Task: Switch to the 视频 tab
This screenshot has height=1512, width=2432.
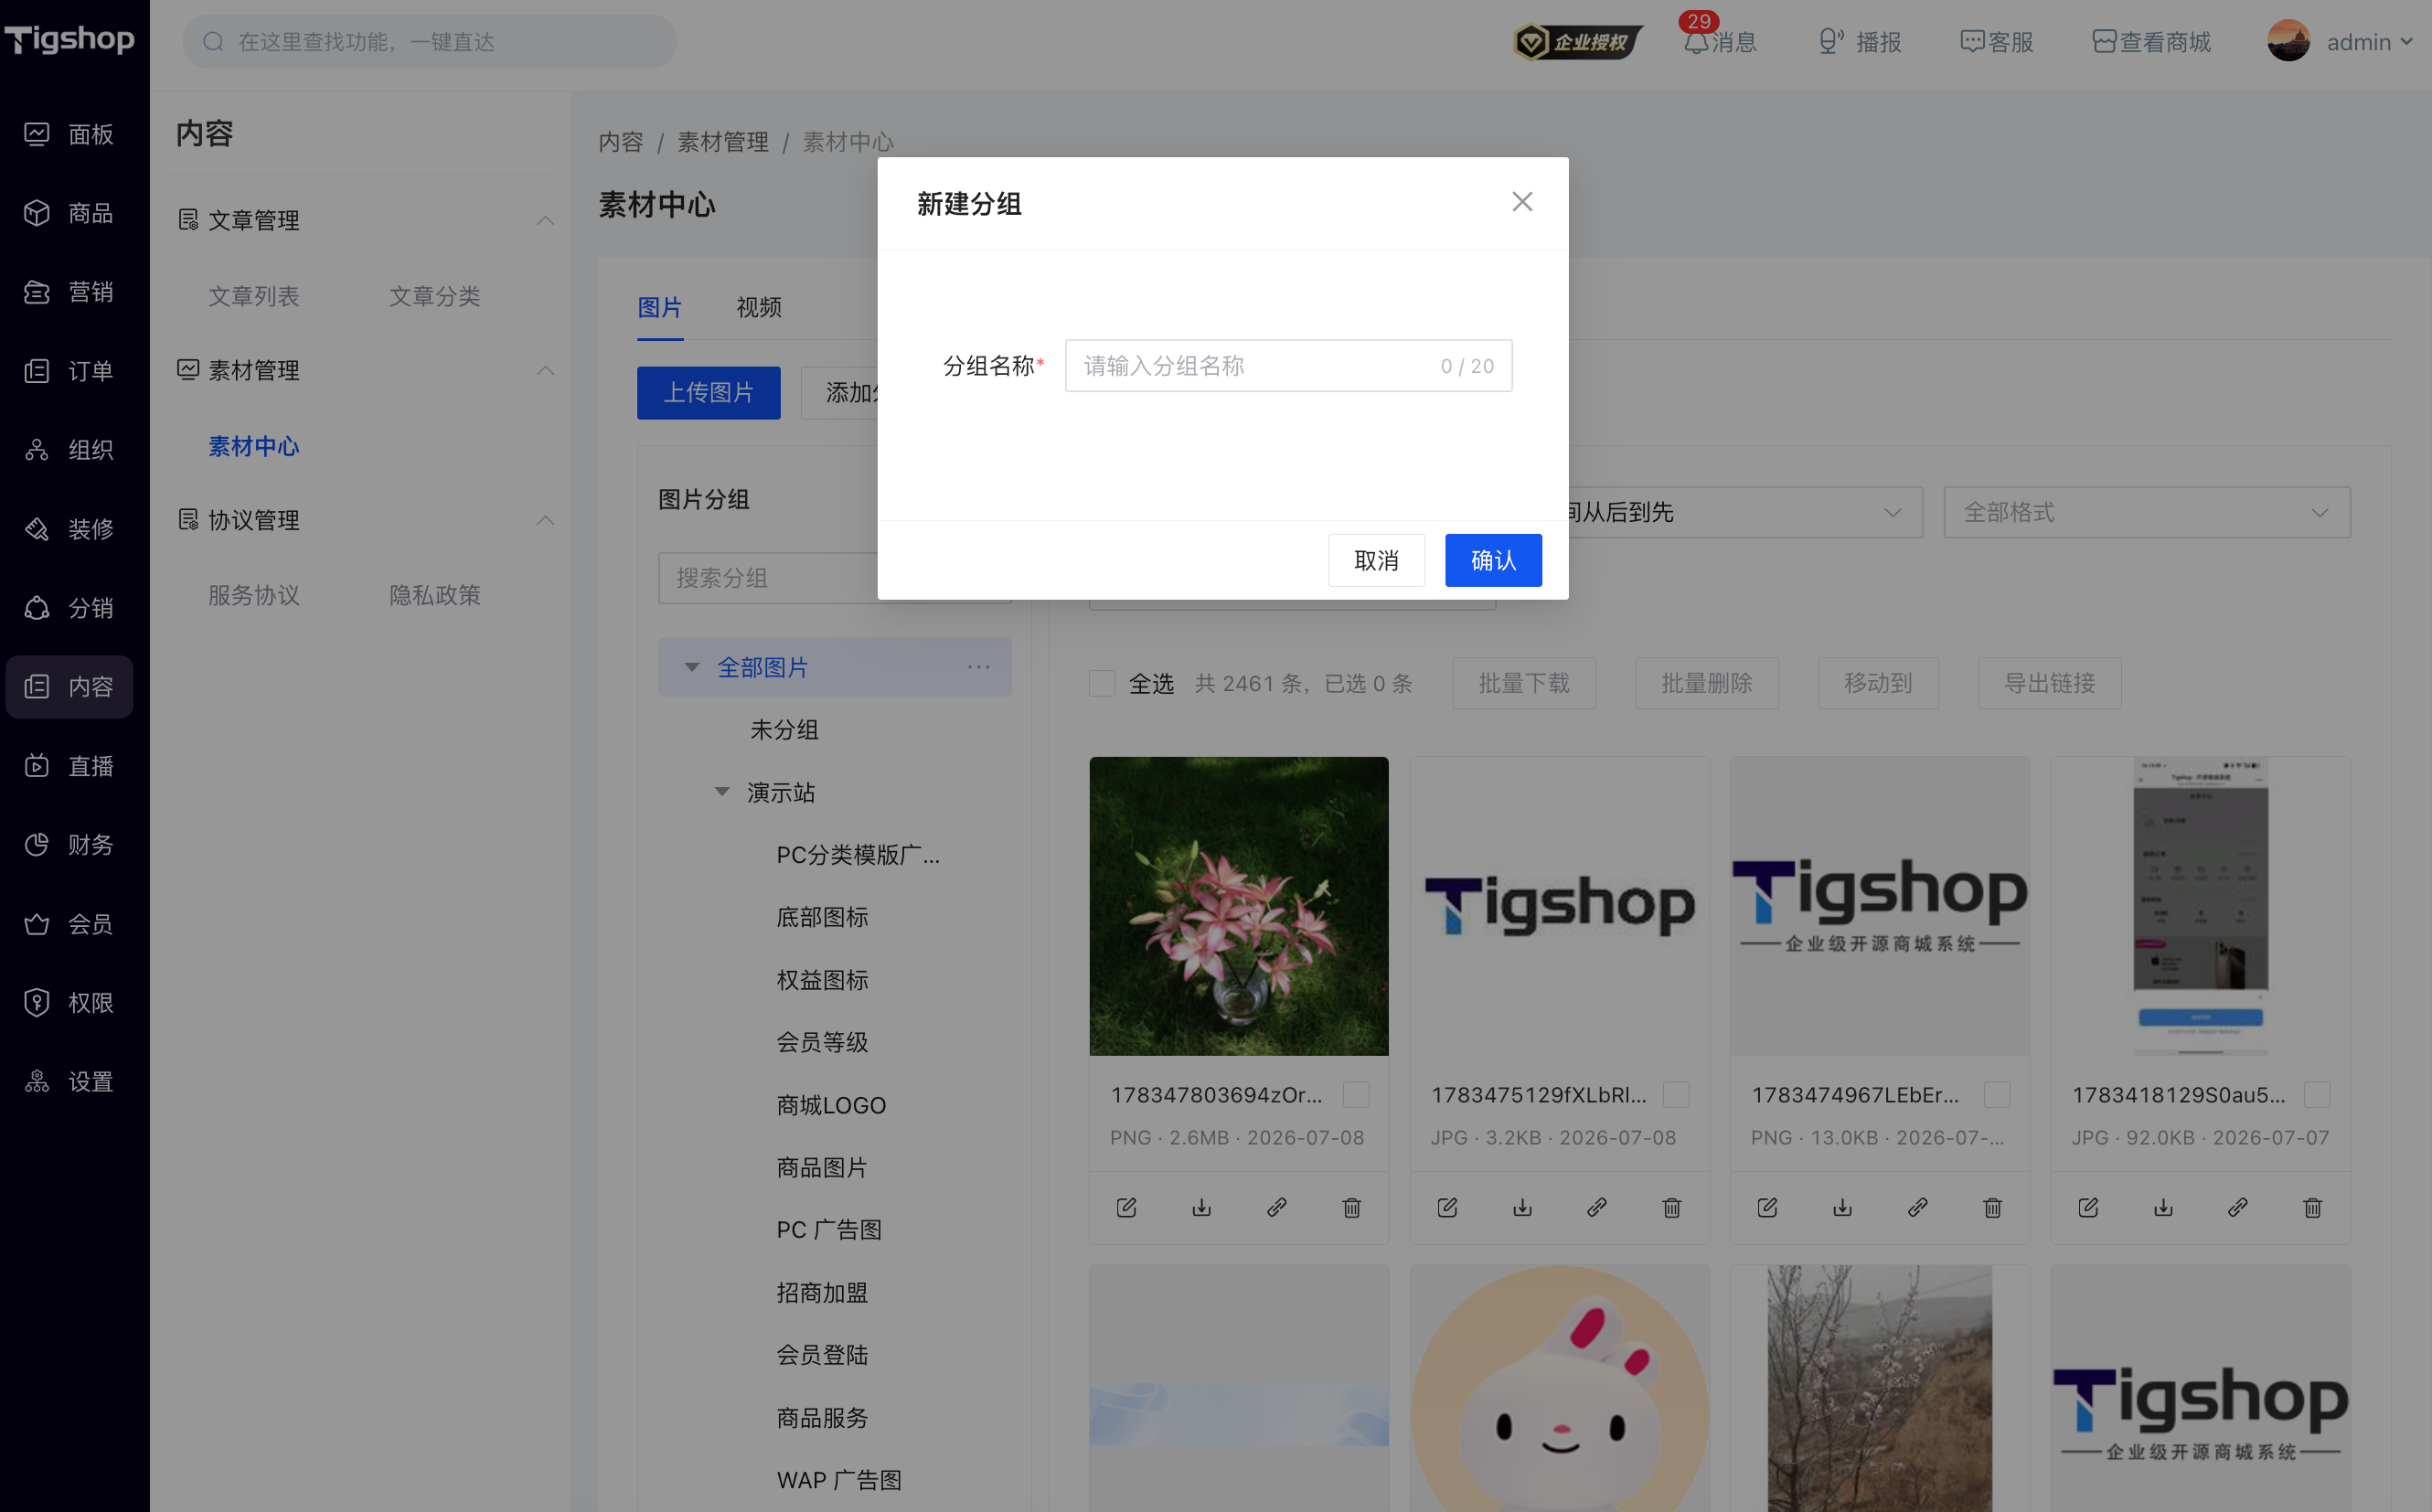Action: pyautogui.click(x=759, y=307)
